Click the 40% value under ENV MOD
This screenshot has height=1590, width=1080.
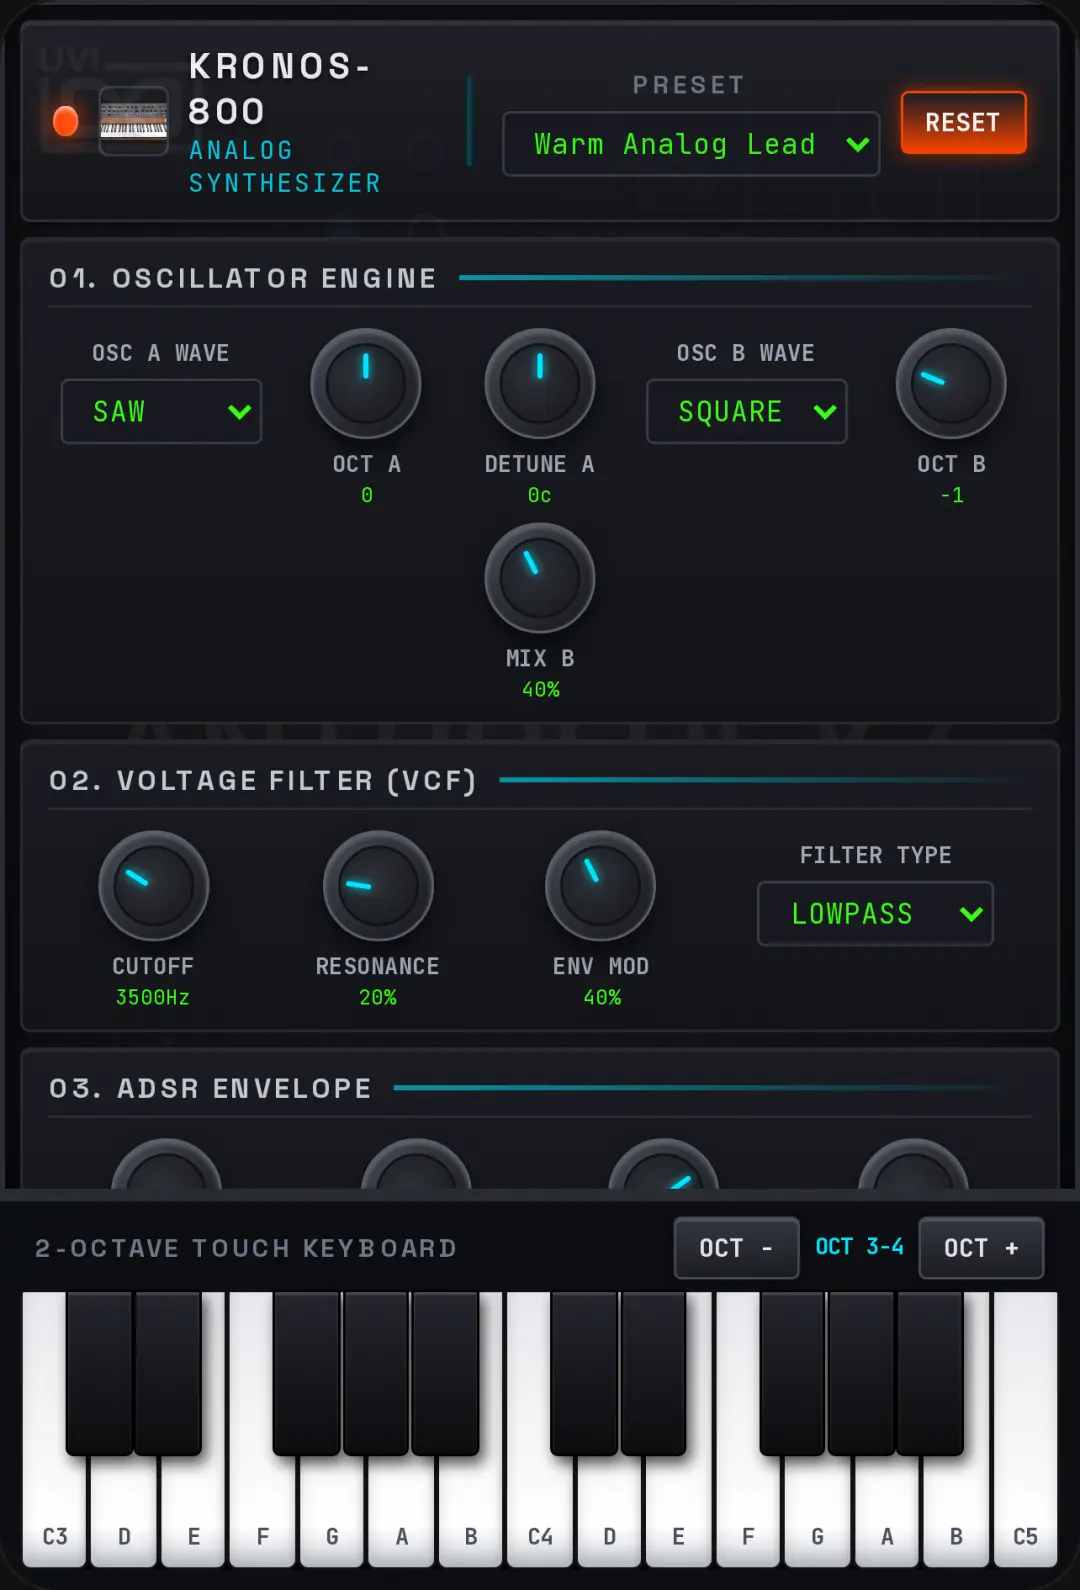click(602, 997)
